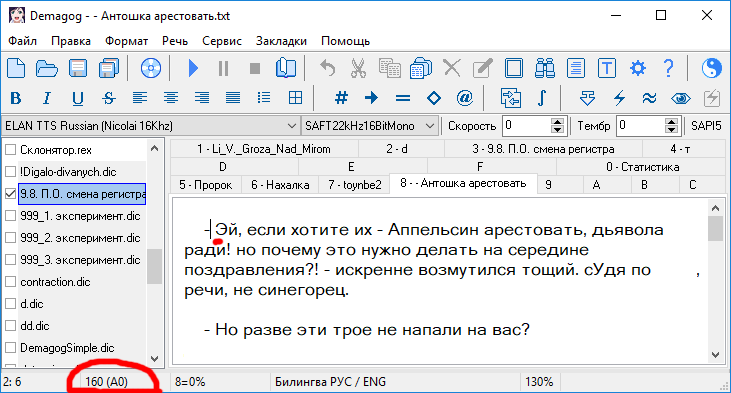Toggle italic formatting
Screen dimensions: 731x393
pos(47,98)
